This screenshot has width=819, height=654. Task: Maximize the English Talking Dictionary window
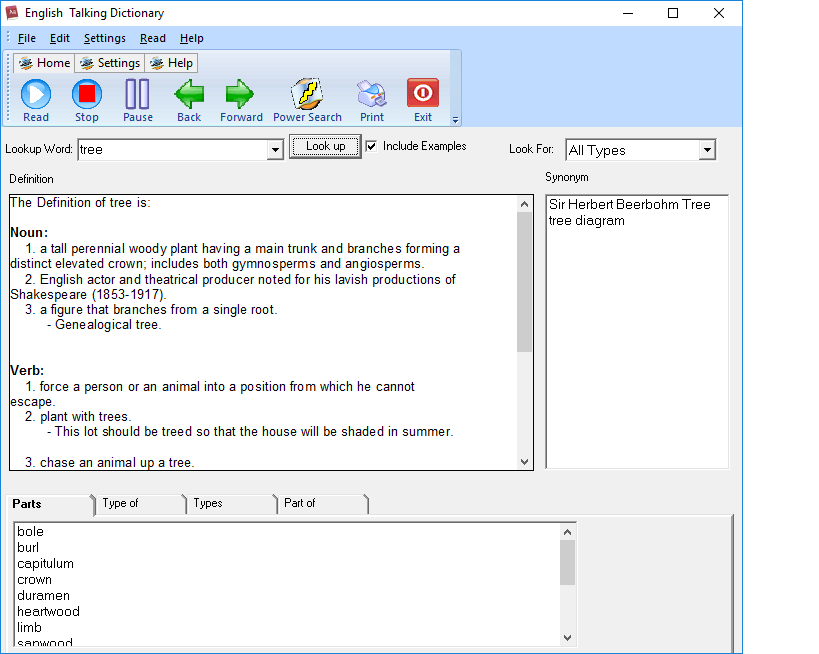pyautogui.click(x=673, y=13)
